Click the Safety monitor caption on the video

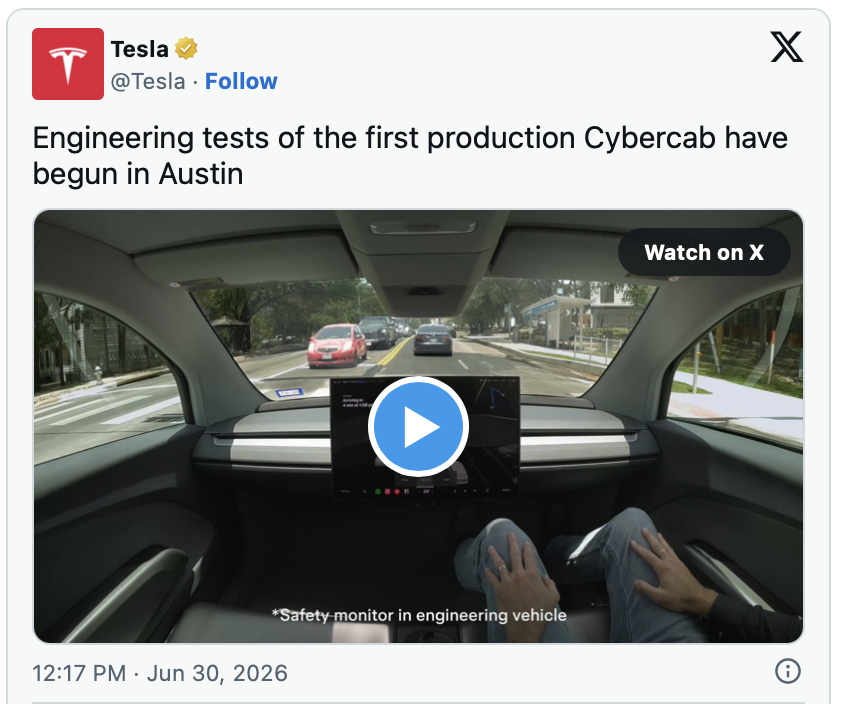[x=419, y=615]
